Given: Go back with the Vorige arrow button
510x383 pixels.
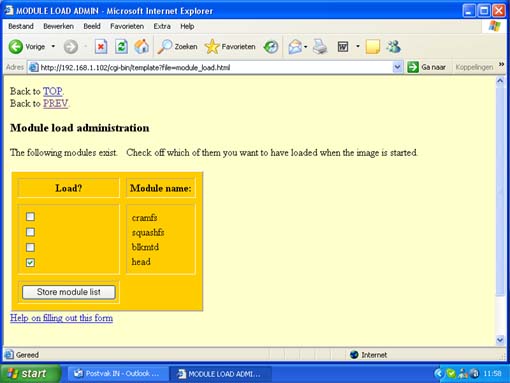Looking at the screenshot, I should [27, 47].
